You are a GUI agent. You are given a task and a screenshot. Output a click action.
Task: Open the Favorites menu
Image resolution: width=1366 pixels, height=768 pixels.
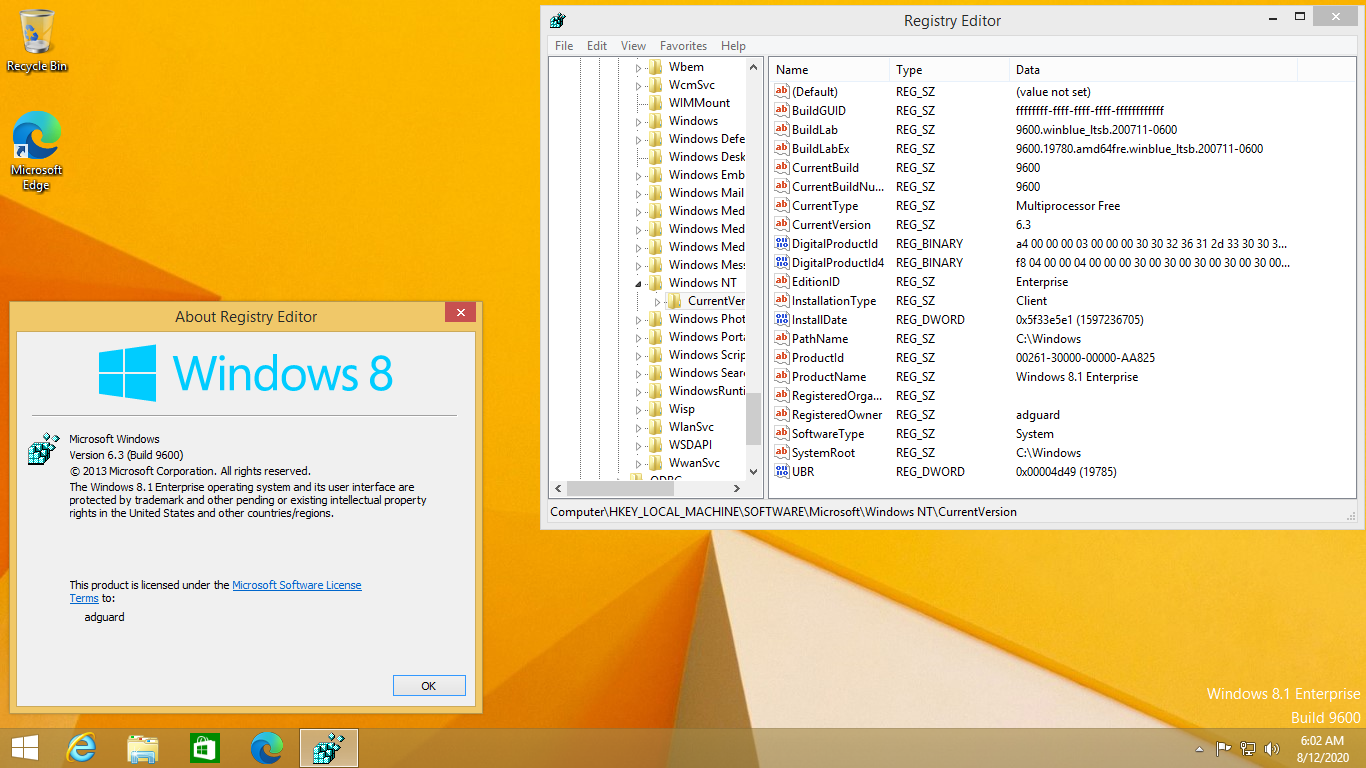(x=683, y=46)
